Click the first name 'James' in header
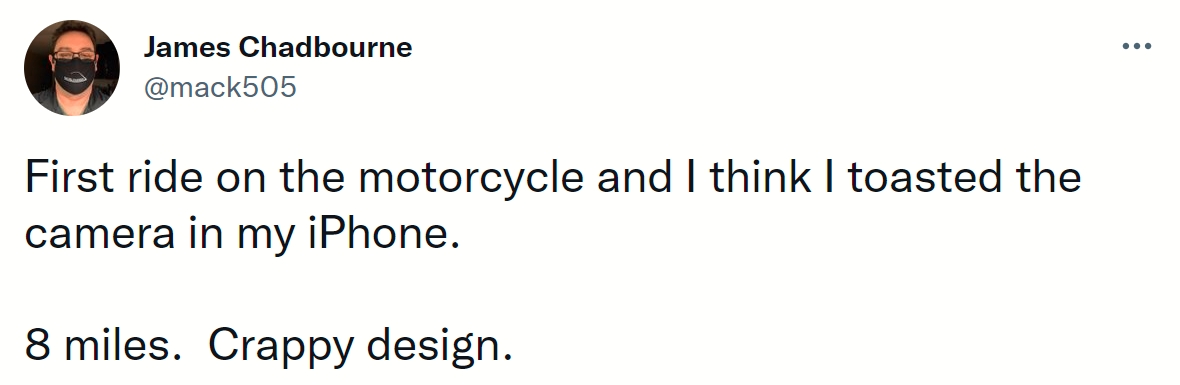This screenshot has height=385, width=1180. click(187, 47)
